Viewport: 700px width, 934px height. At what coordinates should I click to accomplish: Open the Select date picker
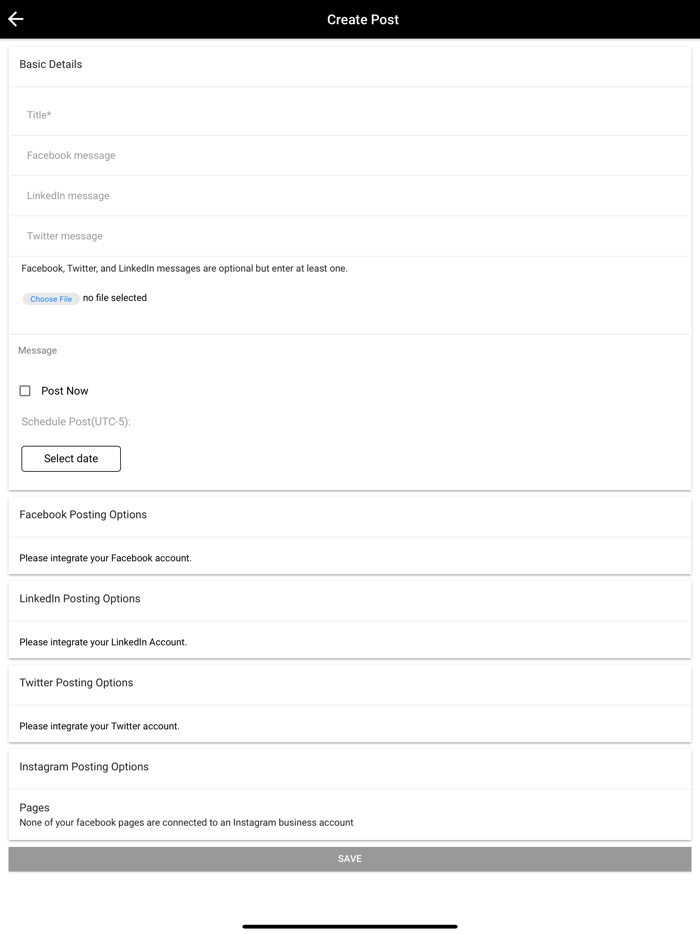71,459
